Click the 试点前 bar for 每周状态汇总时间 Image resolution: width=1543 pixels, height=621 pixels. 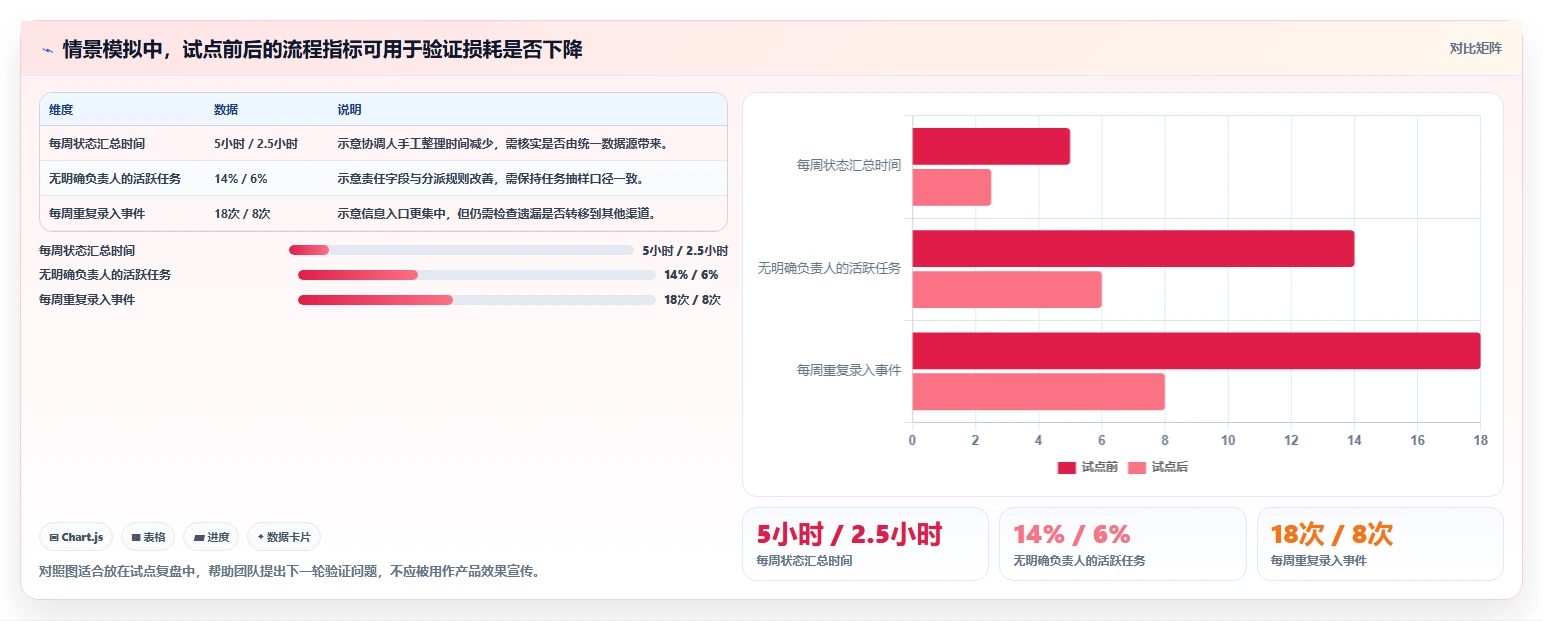click(x=991, y=147)
